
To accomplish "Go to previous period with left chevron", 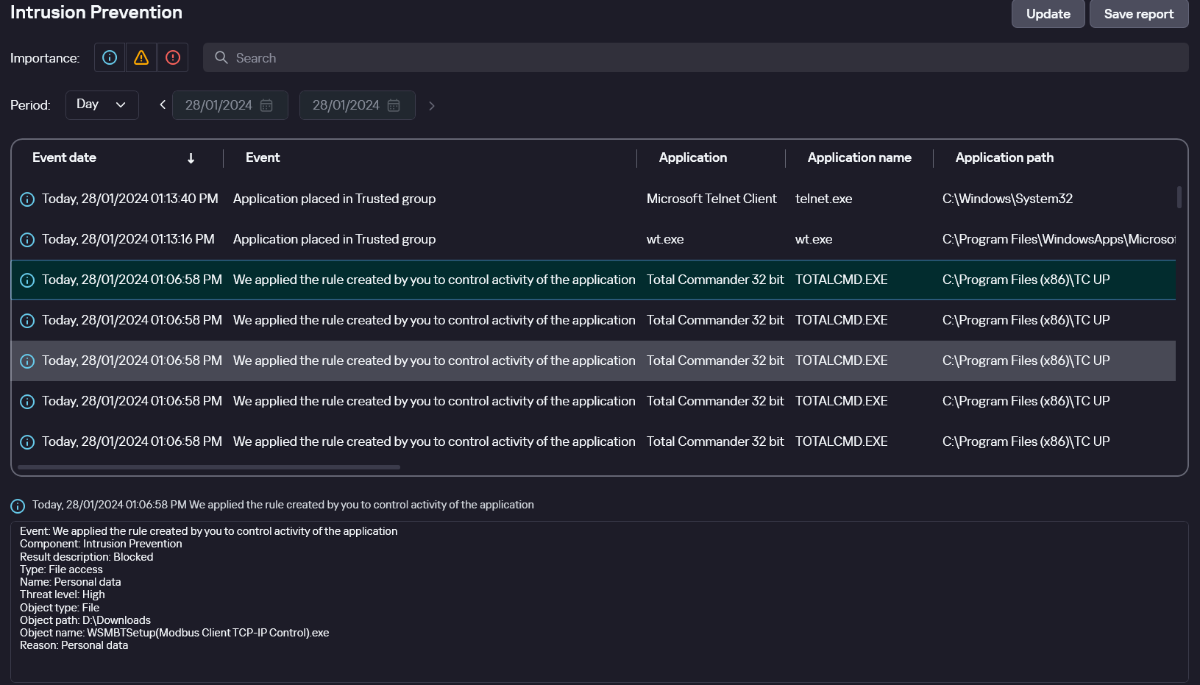I will (163, 105).
